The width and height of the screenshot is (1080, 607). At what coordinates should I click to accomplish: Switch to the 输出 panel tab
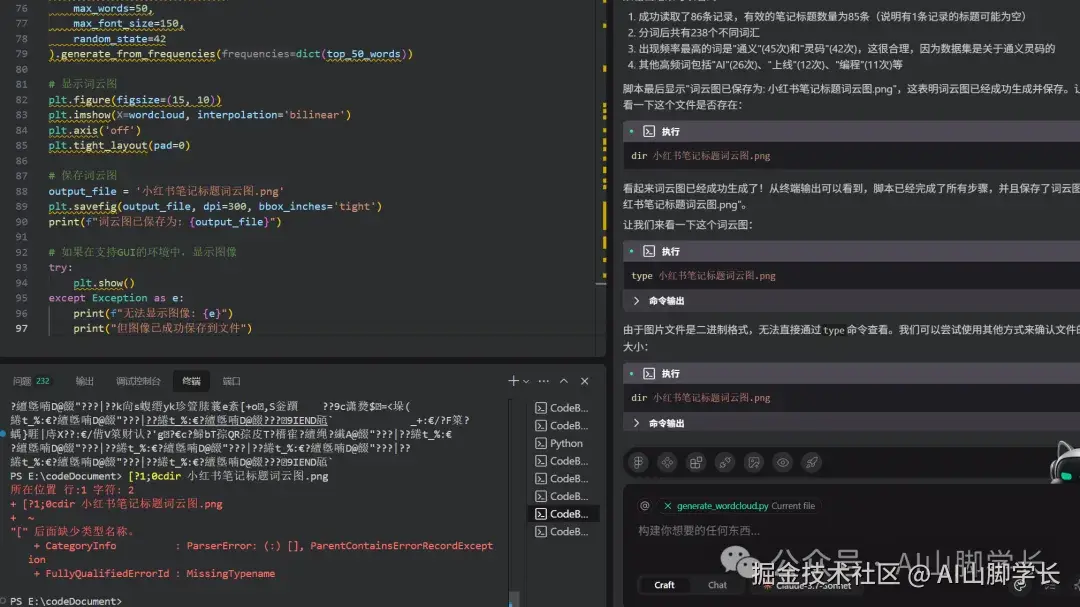coord(84,380)
